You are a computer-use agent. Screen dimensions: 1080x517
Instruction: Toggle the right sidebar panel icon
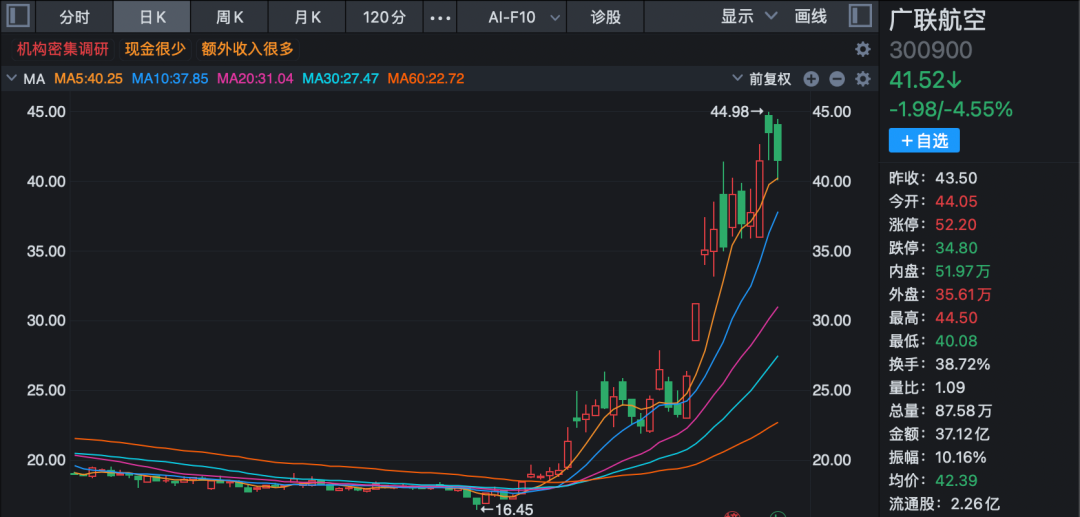(x=859, y=16)
